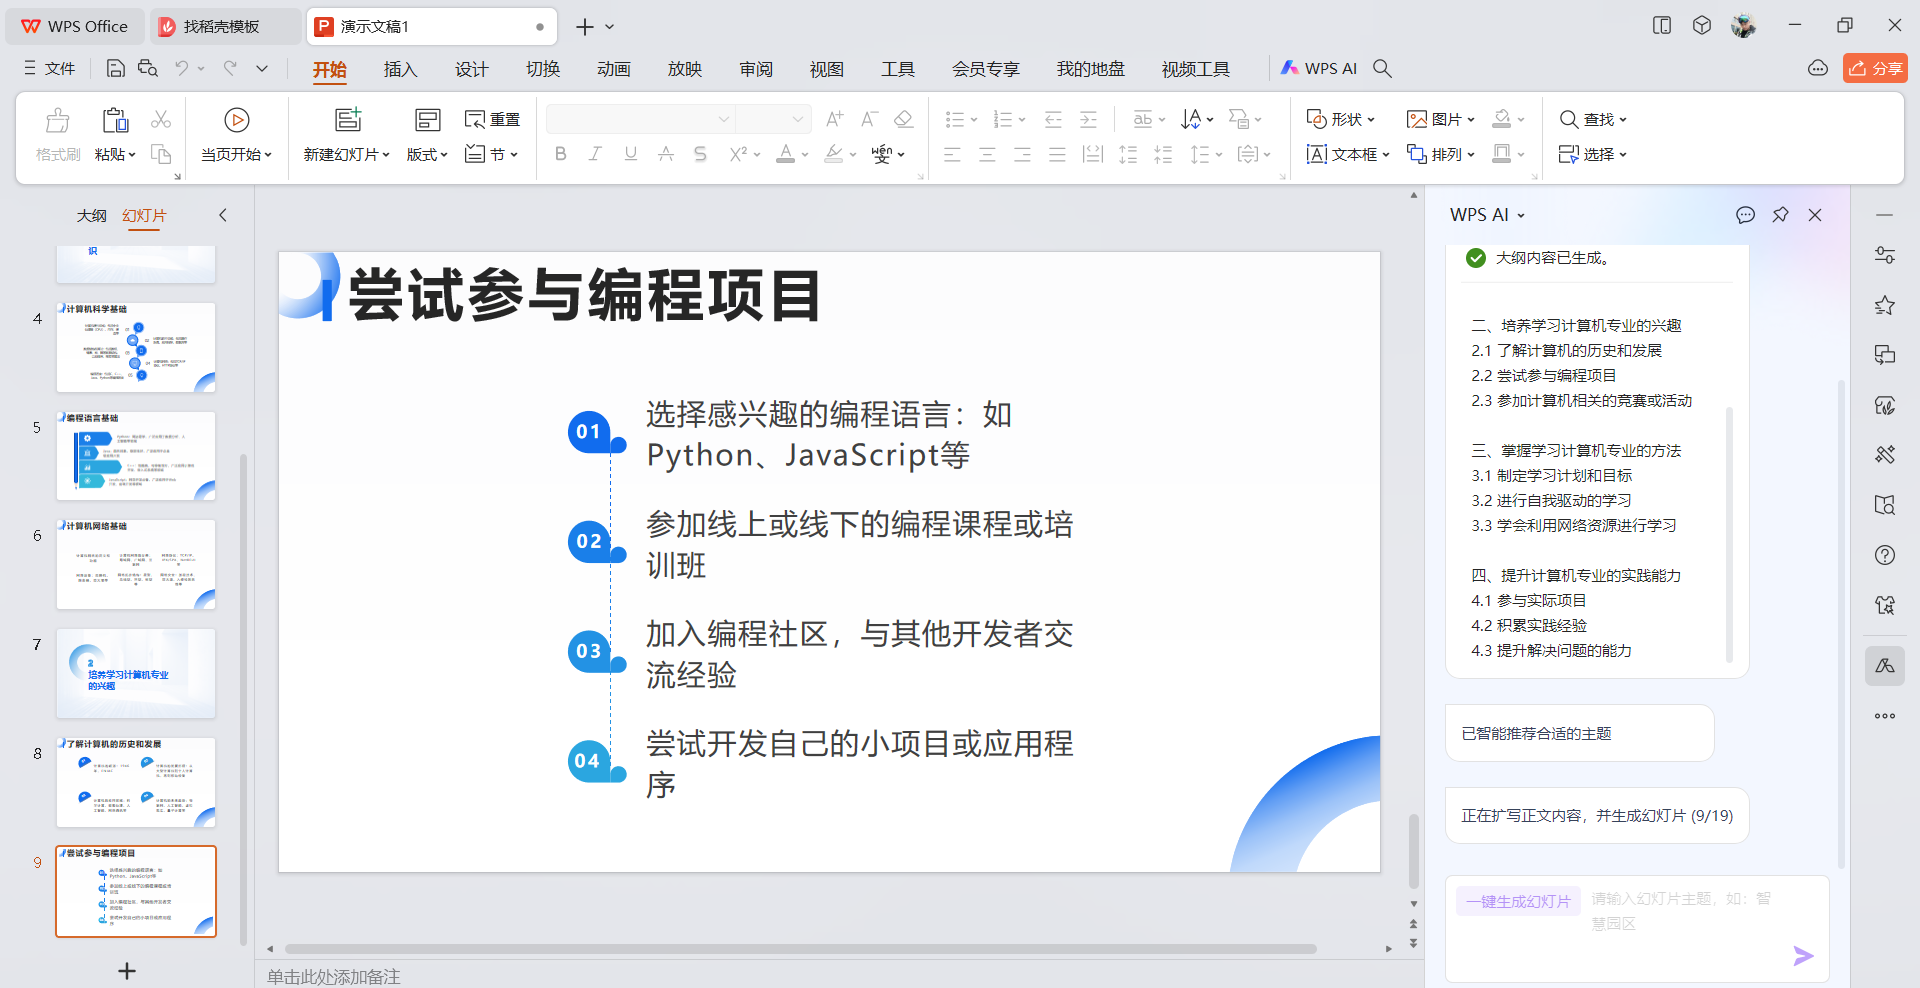1920x988 pixels.
Task: Toggle Bold formatting
Action: click(560, 154)
